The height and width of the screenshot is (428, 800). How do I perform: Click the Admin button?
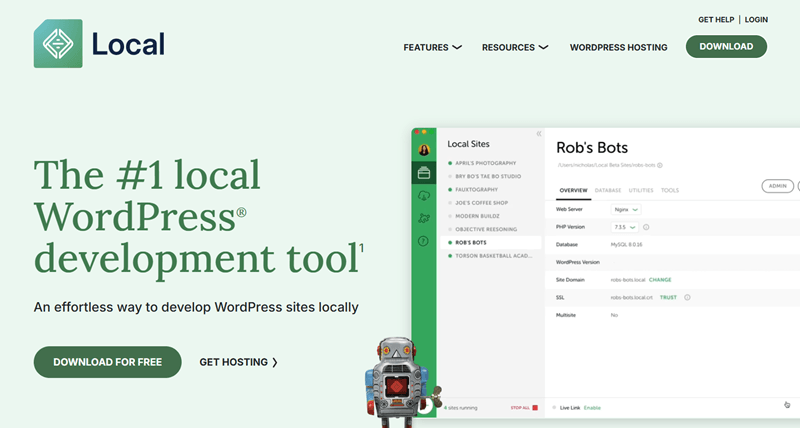778,186
